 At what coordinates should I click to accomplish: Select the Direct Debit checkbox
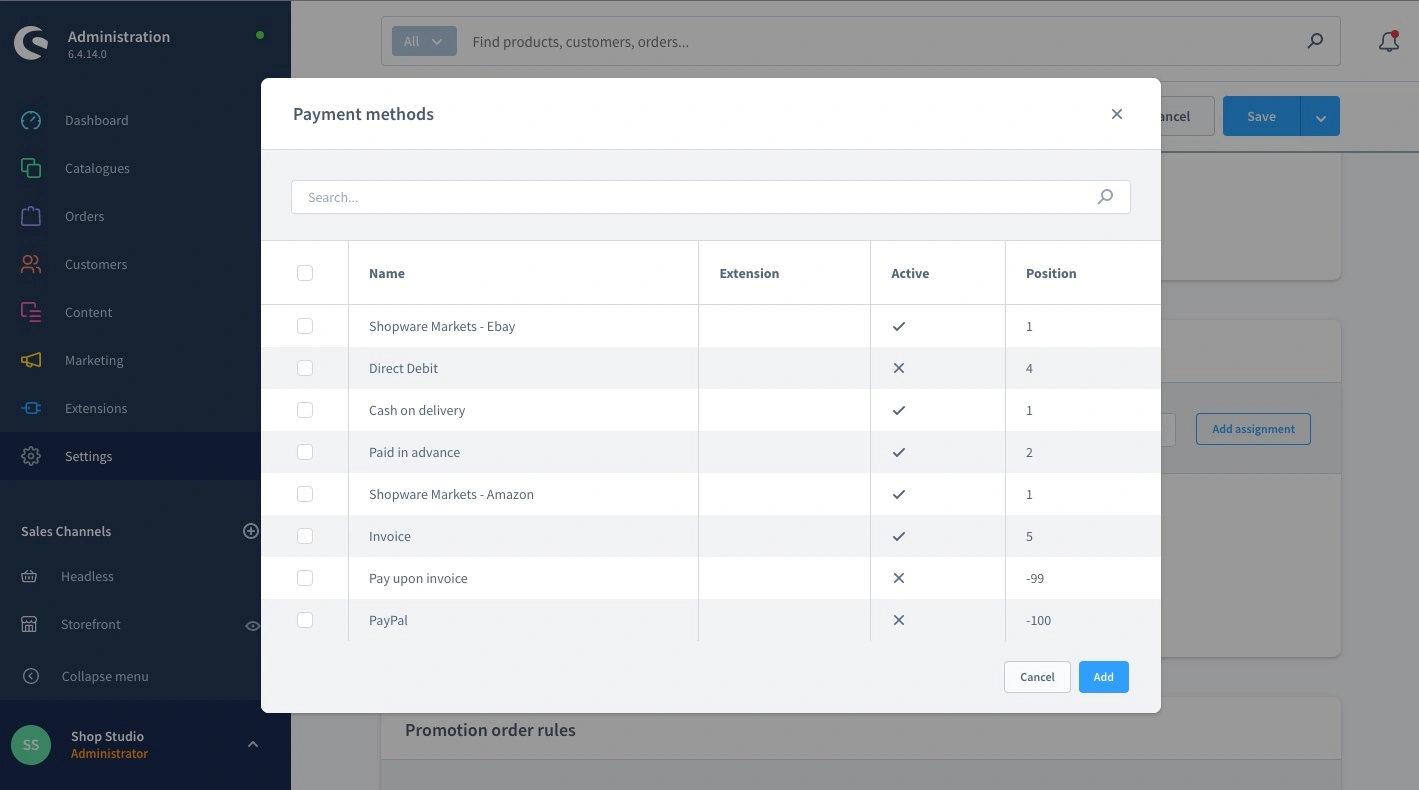click(x=305, y=368)
